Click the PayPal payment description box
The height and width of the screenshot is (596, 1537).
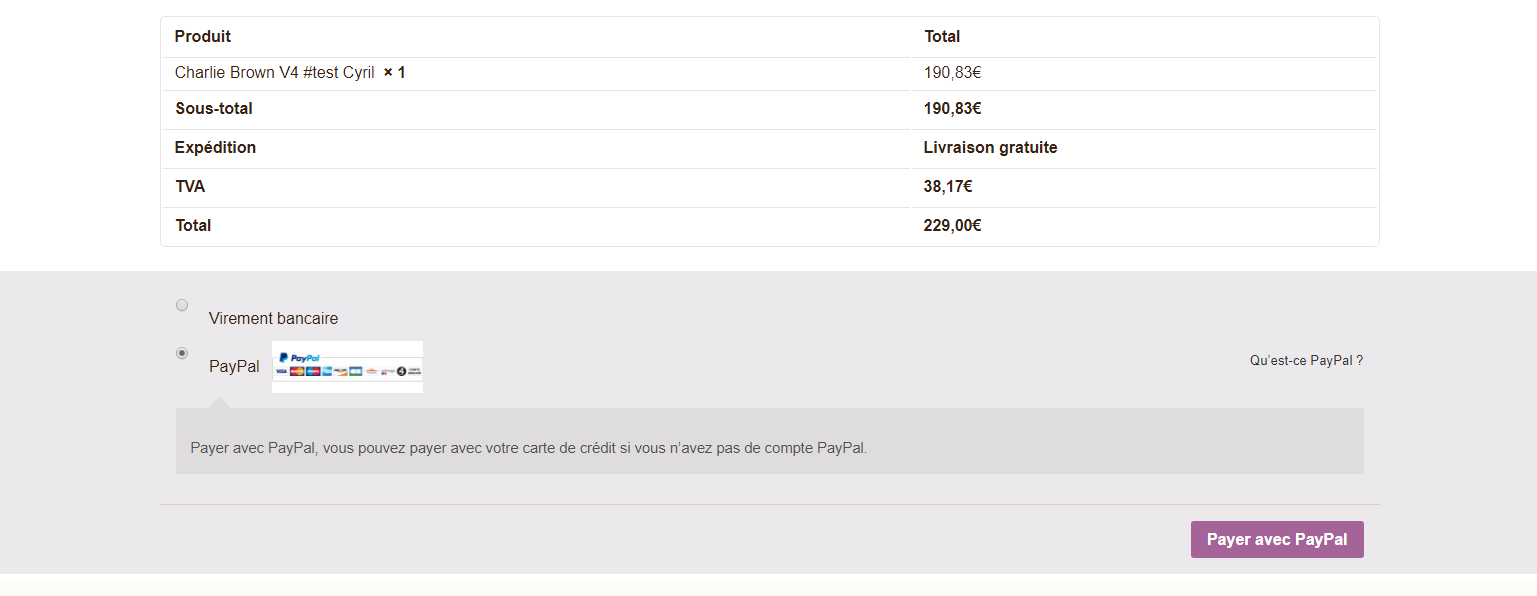770,441
